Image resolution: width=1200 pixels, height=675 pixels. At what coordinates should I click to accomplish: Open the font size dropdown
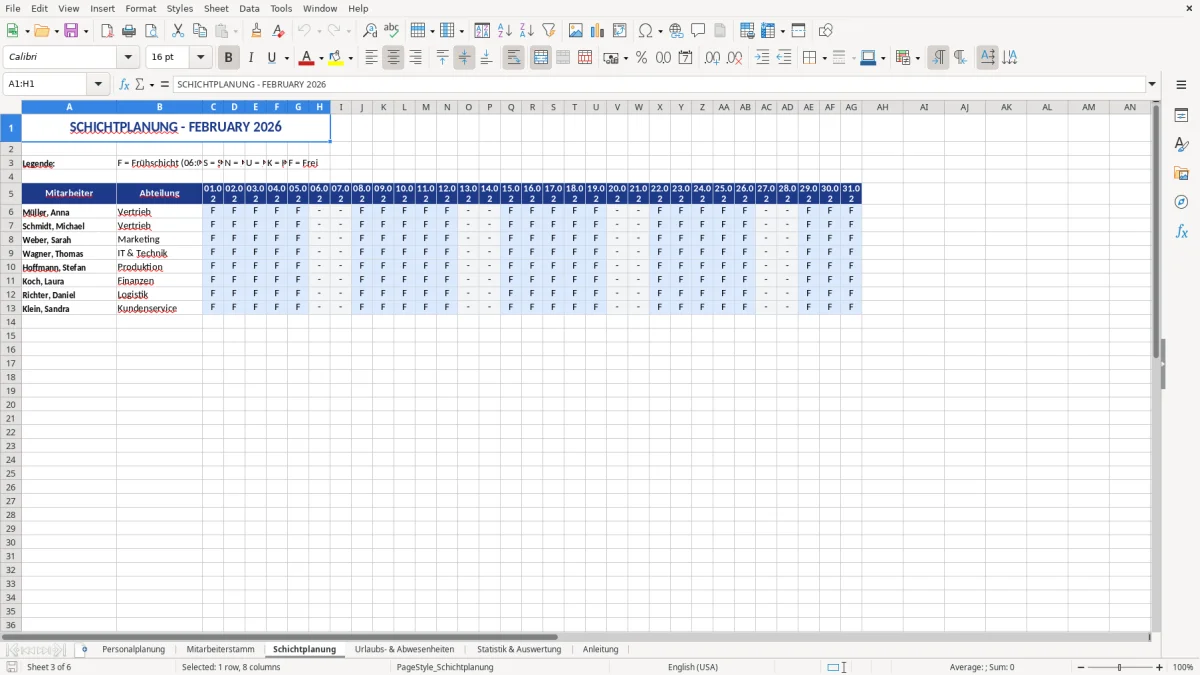pos(199,57)
